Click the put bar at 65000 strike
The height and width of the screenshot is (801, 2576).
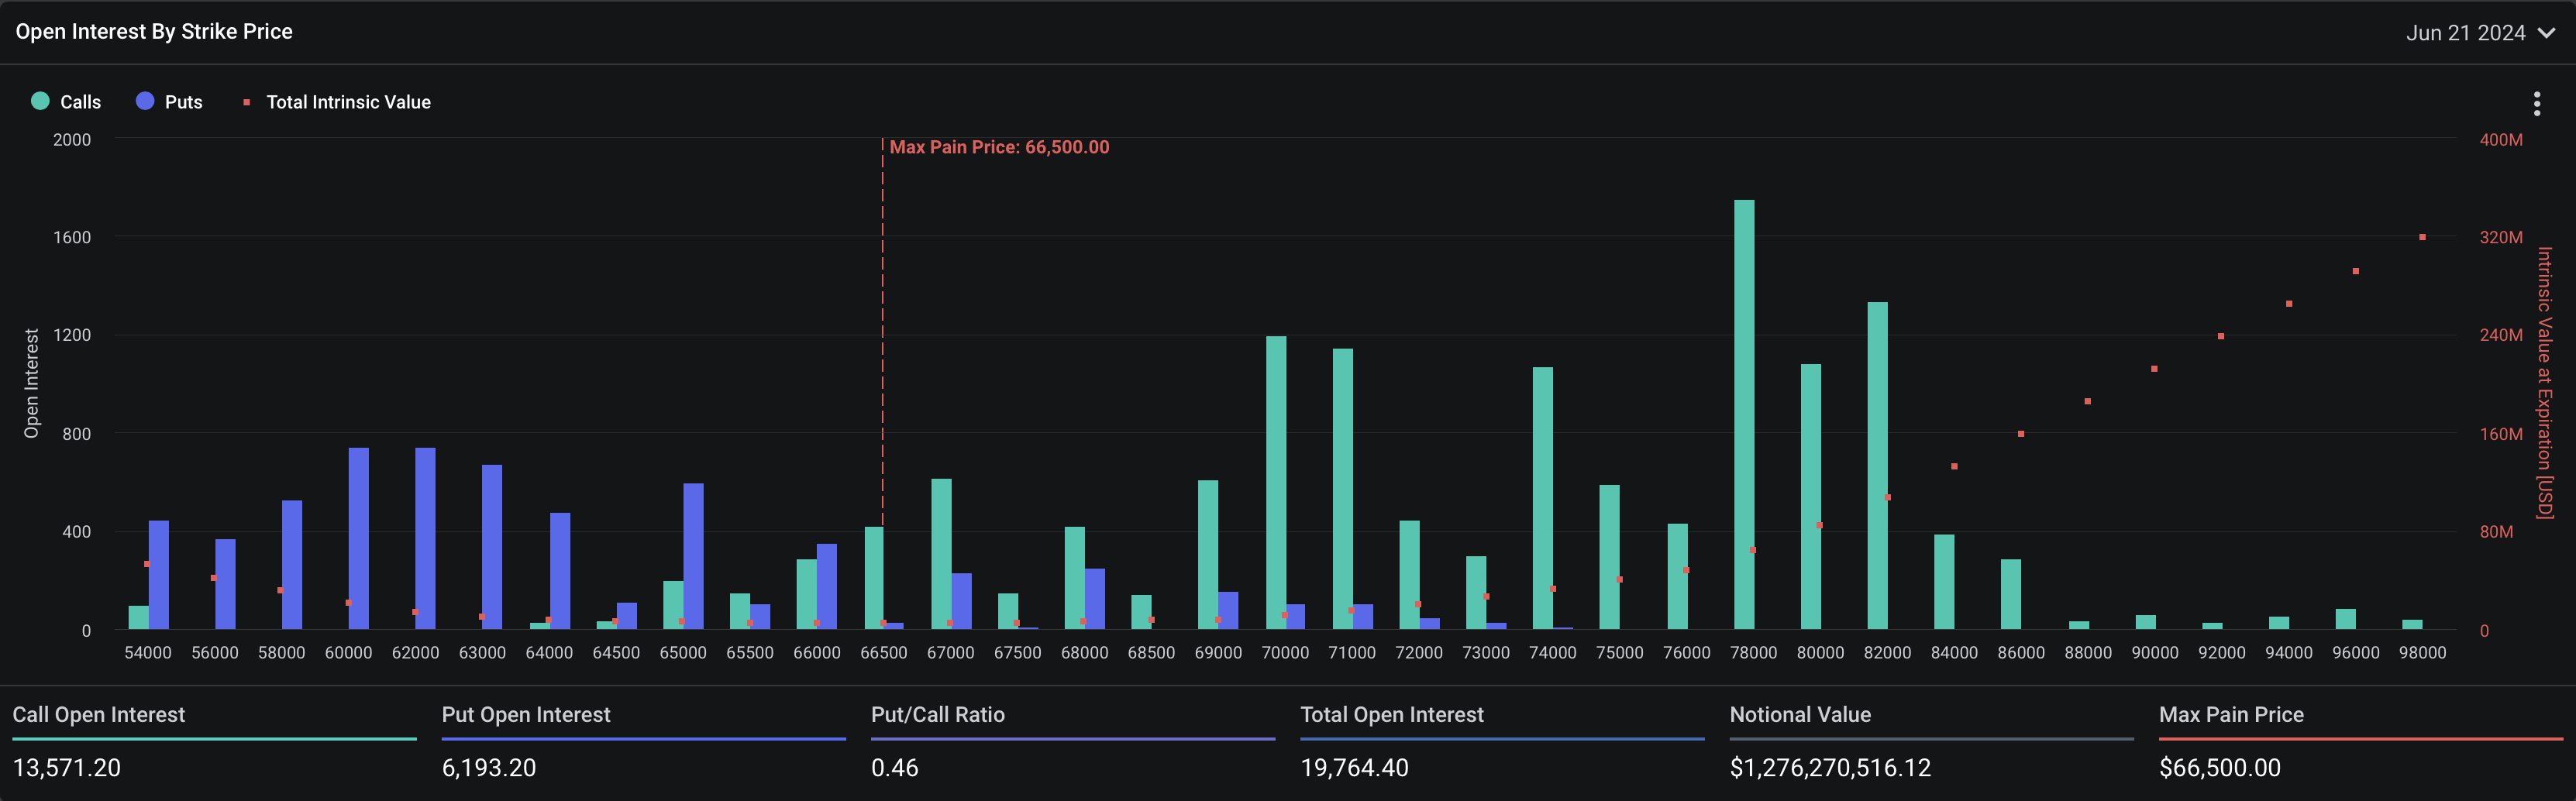(693, 556)
